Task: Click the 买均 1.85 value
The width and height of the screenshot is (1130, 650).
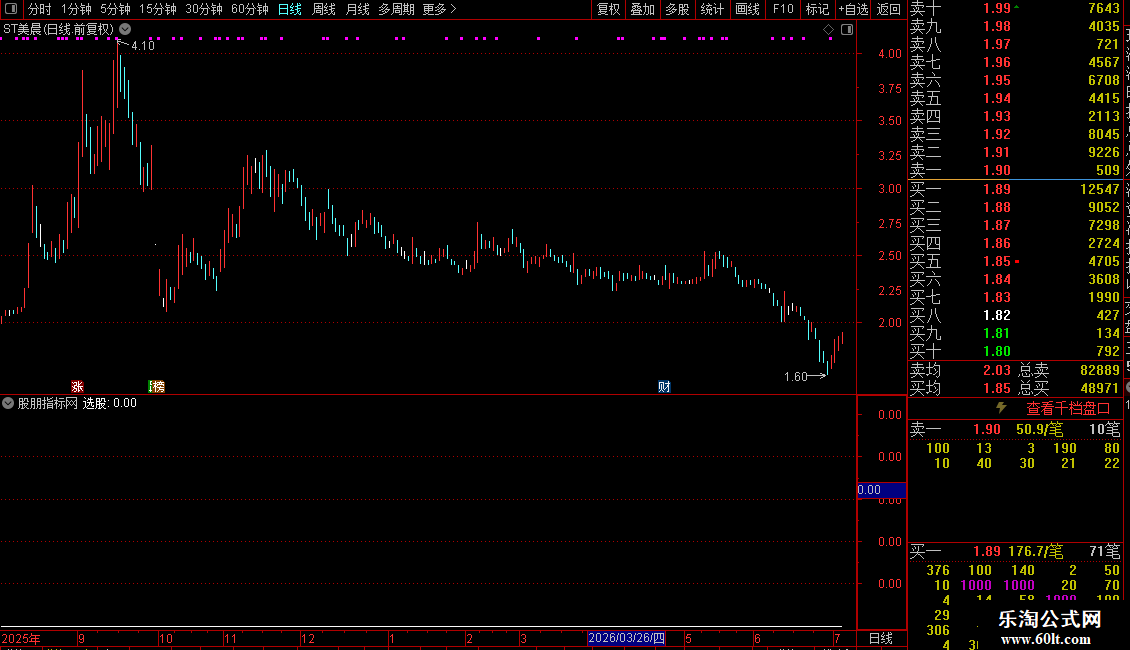Action: coord(997,388)
